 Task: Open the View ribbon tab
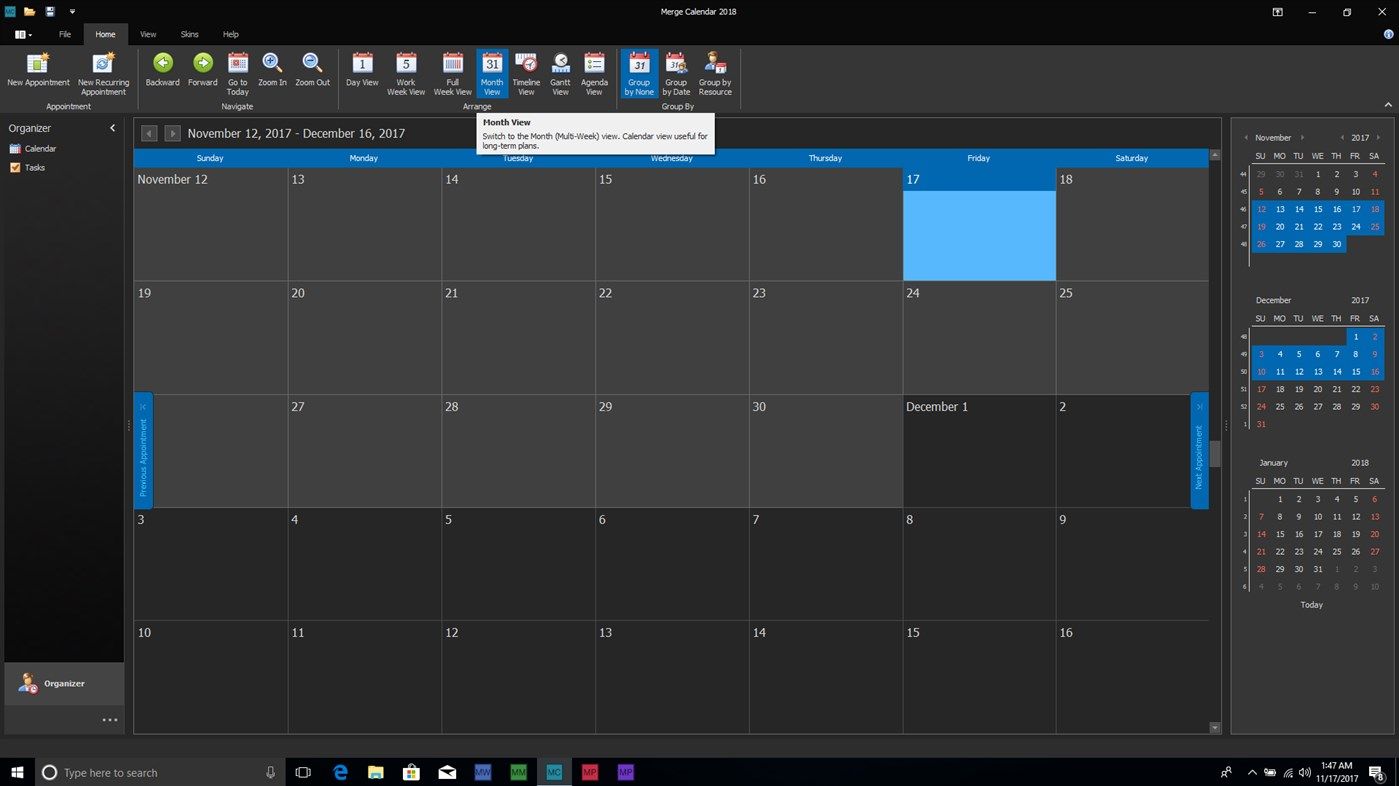pyautogui.click(x=147, y=33)
